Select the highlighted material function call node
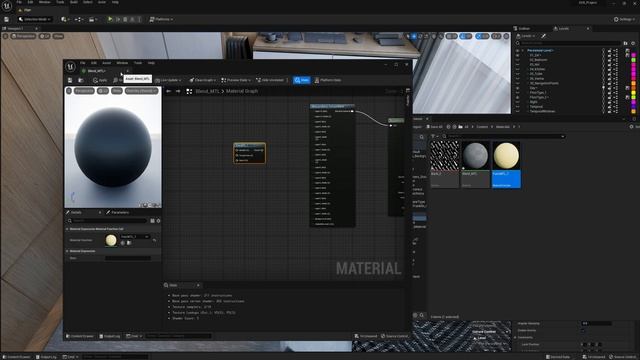 pyautogui.click(x=249, y=153)
